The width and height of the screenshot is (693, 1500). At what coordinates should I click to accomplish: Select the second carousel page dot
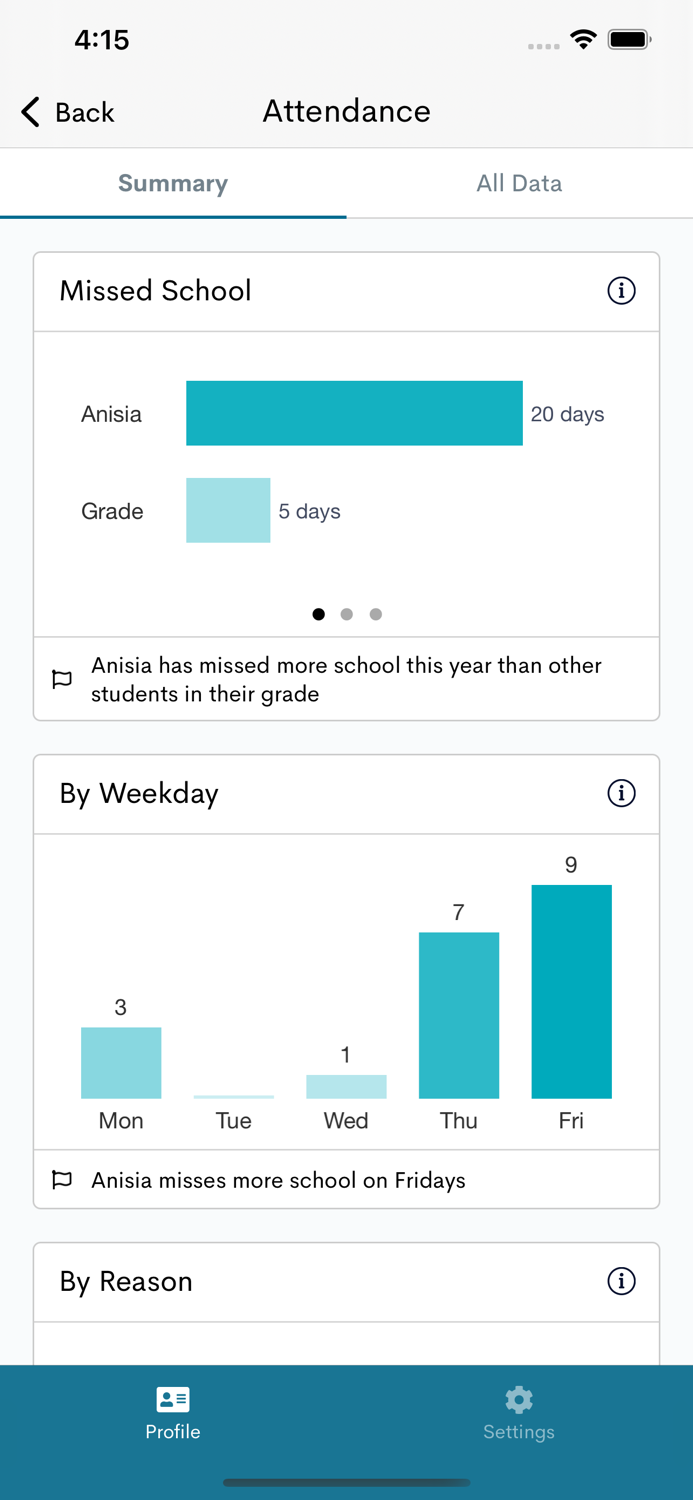(x=346, y=614)
